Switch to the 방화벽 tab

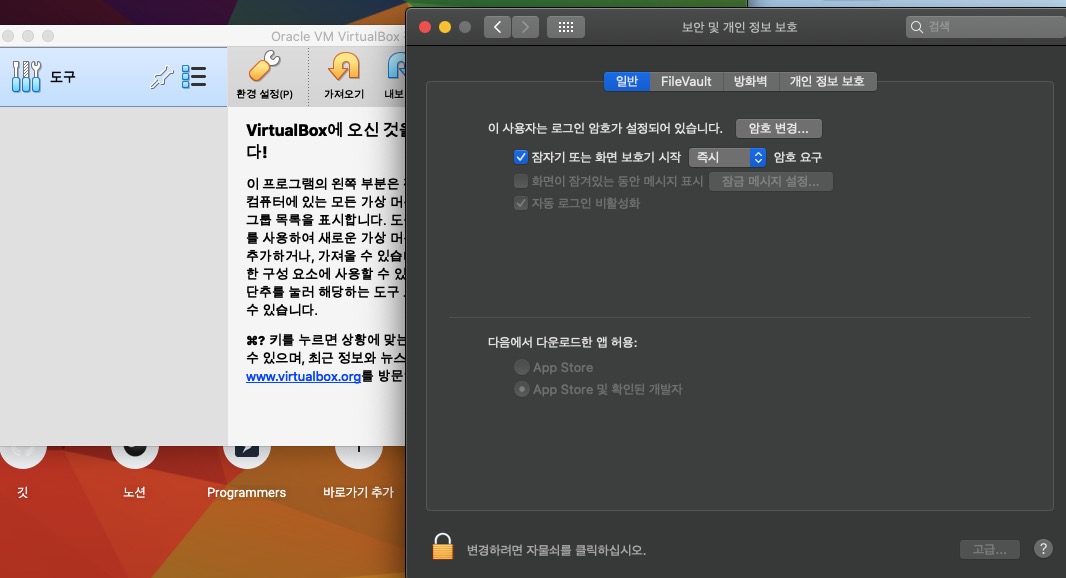(751, 81)
